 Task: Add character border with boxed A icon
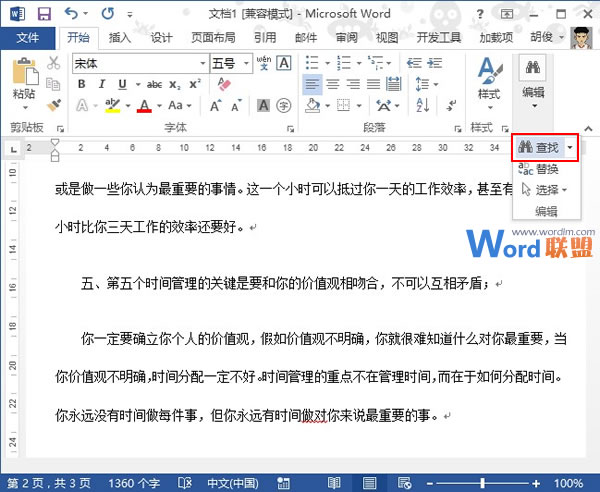click(284, 63)
